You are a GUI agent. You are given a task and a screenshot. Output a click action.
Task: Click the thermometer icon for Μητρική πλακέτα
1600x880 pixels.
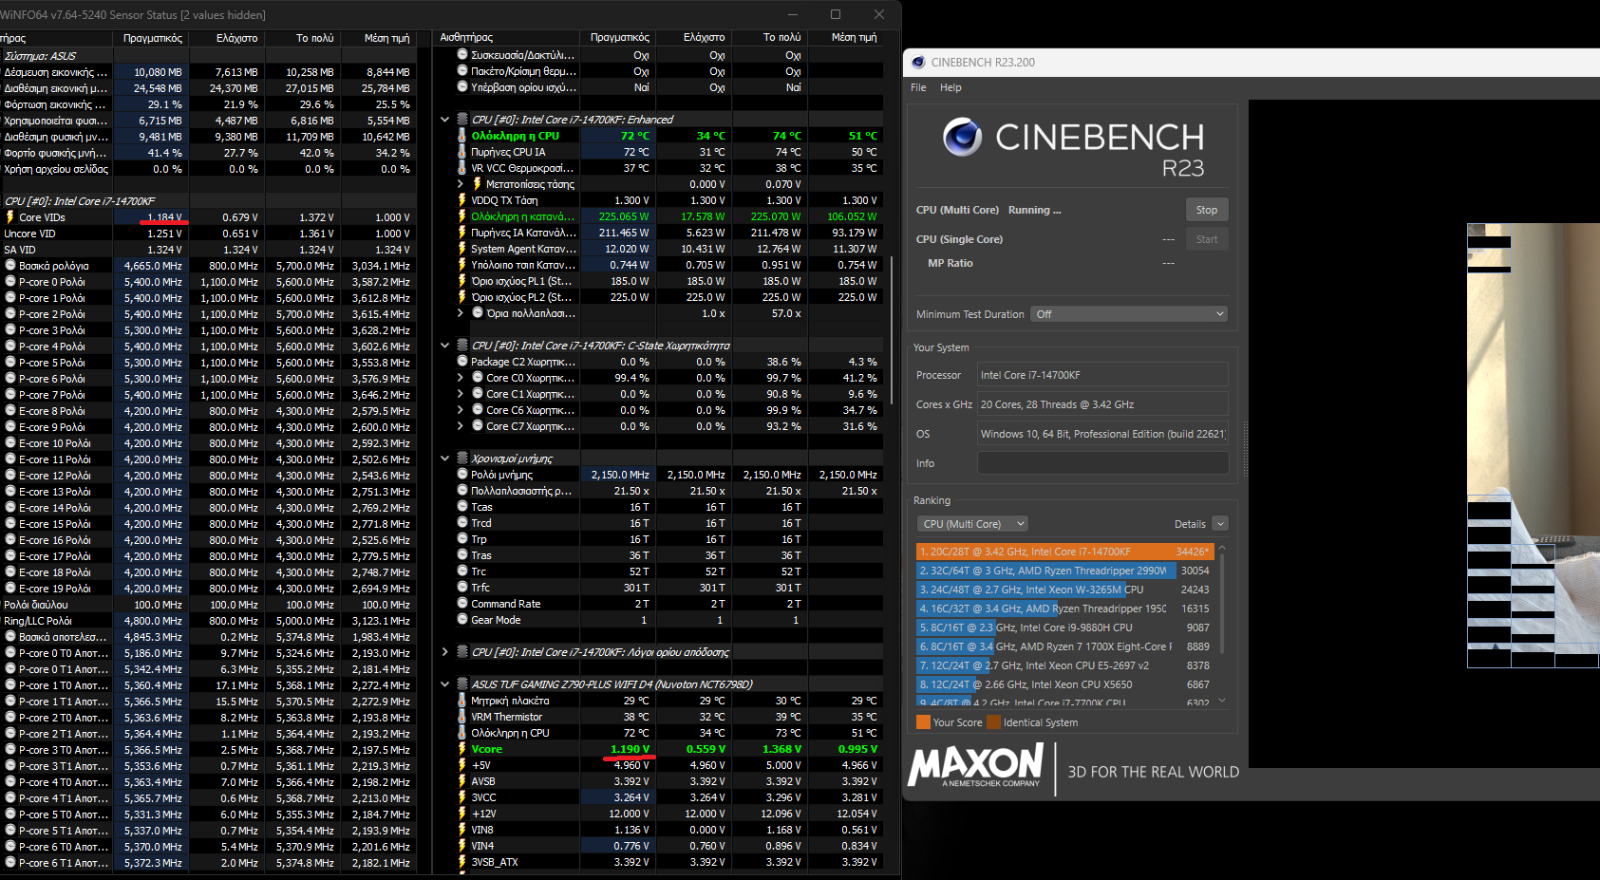(x=462, y=701)
